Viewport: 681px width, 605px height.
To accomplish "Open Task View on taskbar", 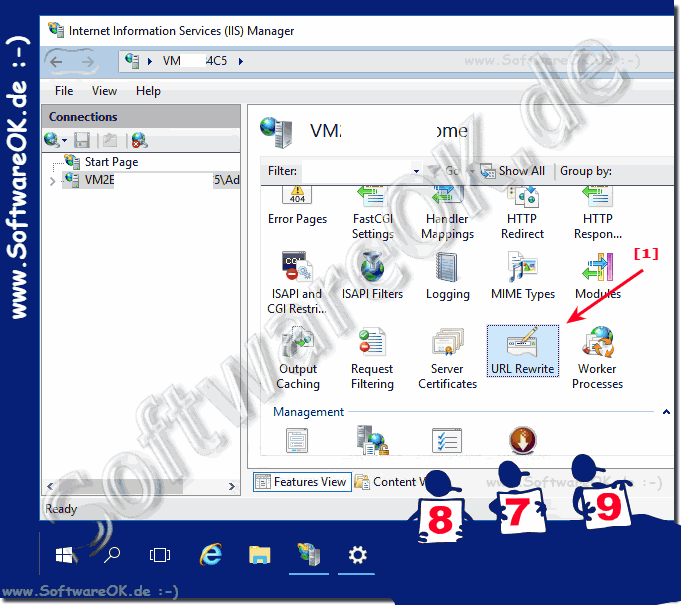I will tap(160, 555).
